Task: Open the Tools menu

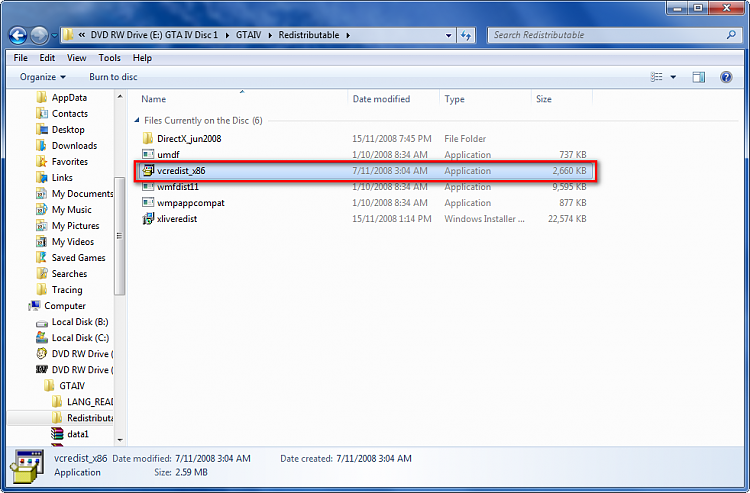Action: click(110, 58)
